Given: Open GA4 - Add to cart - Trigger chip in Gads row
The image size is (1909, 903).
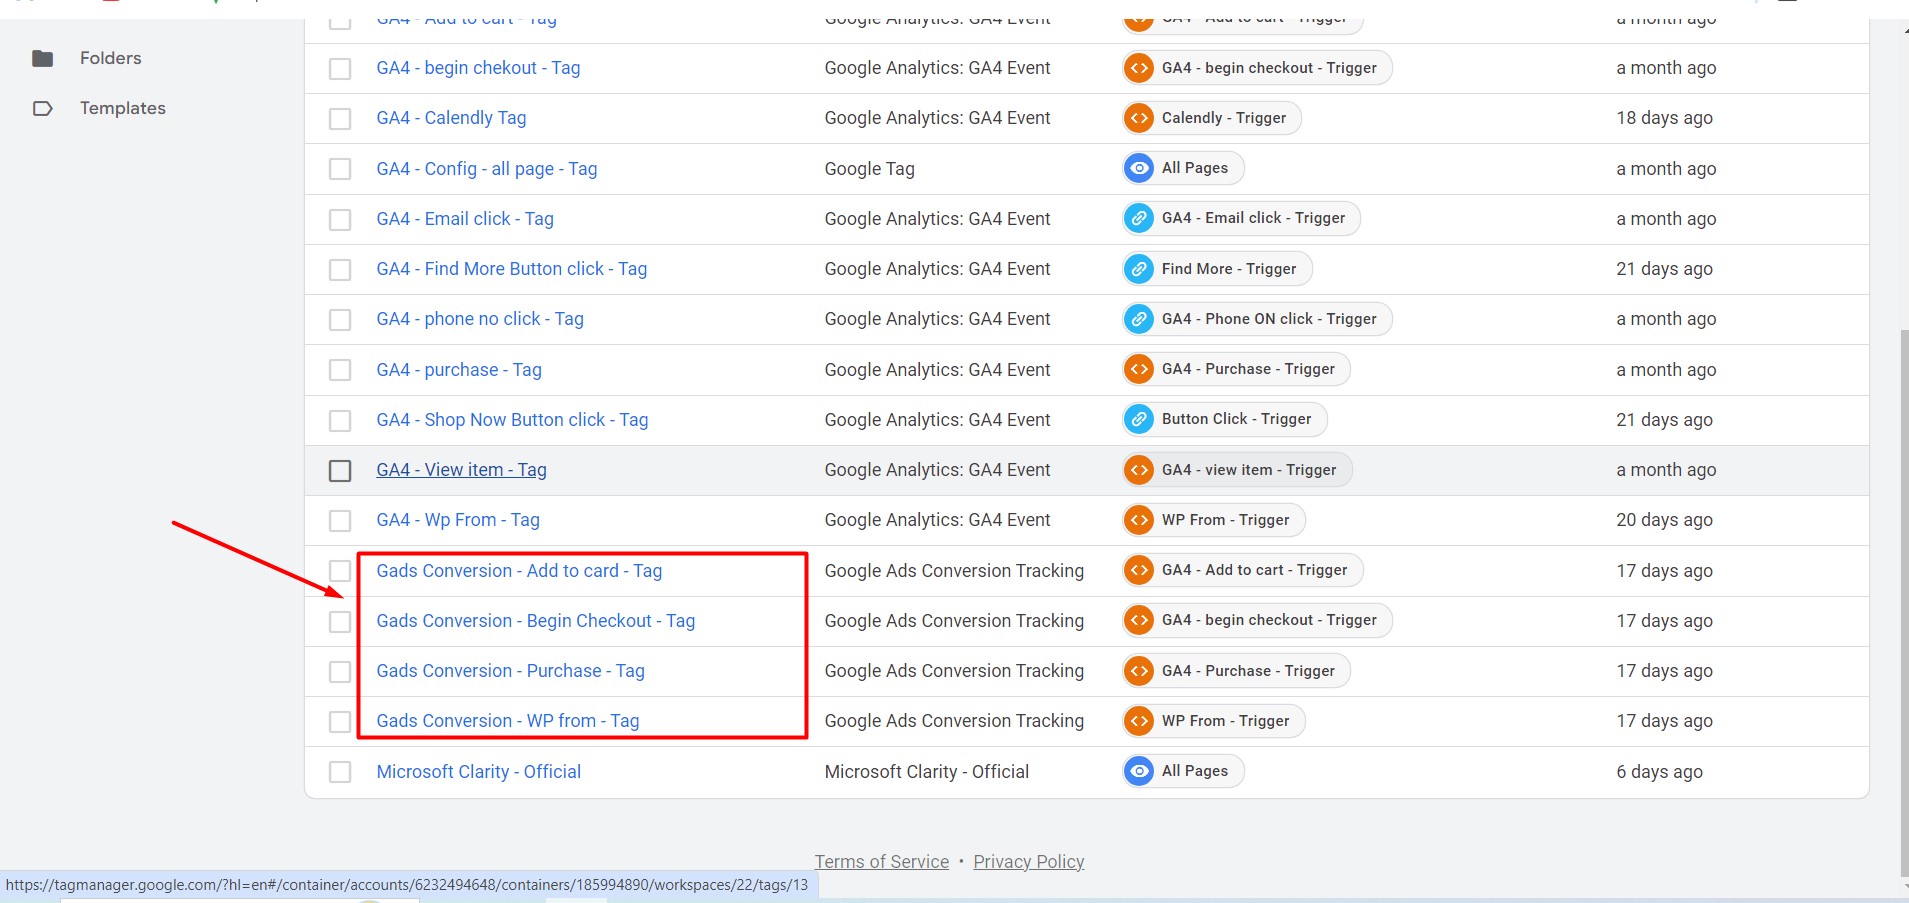Looking at the screenshot, I should (x=1243, y=570).
